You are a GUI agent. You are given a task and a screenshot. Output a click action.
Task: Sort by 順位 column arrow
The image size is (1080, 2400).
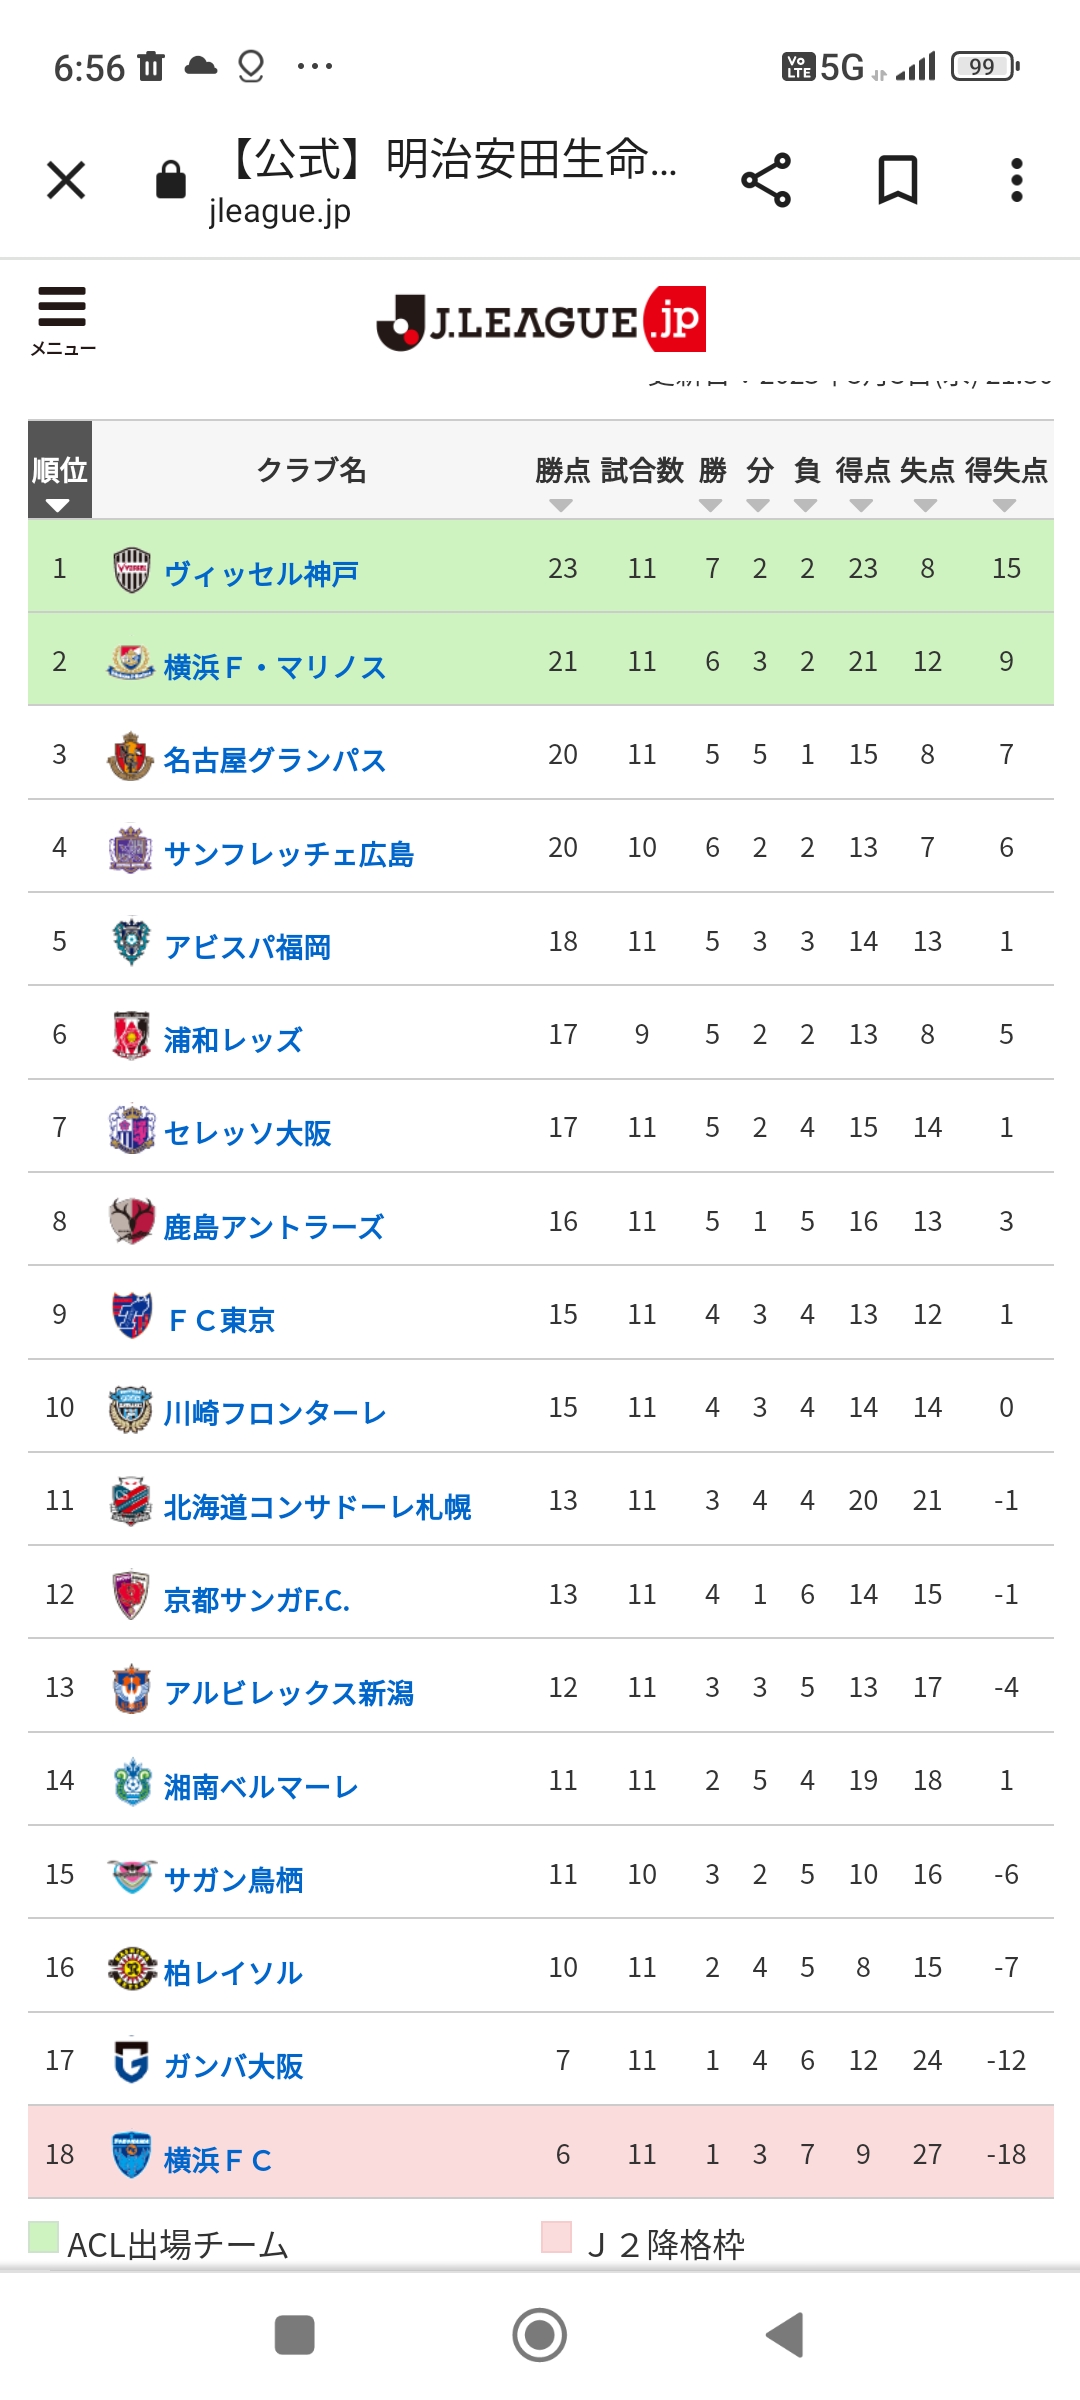click(x=58, y=505)
